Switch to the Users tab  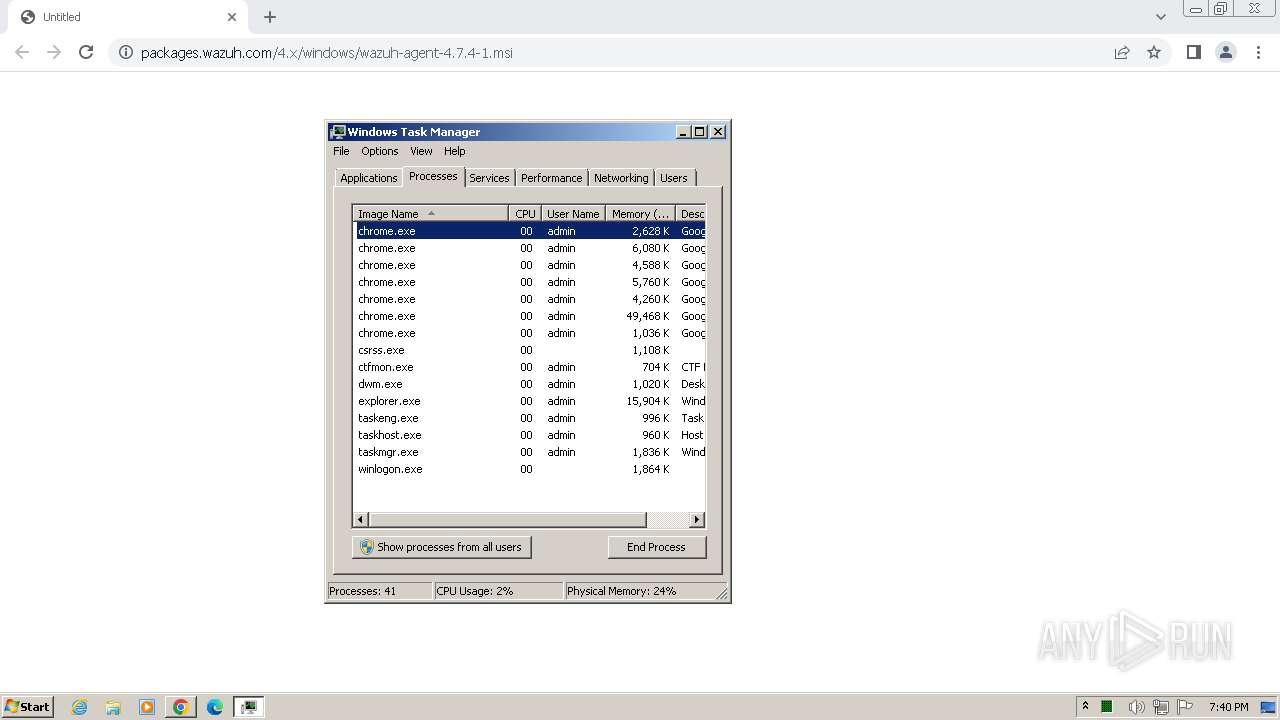click(674, 178)
